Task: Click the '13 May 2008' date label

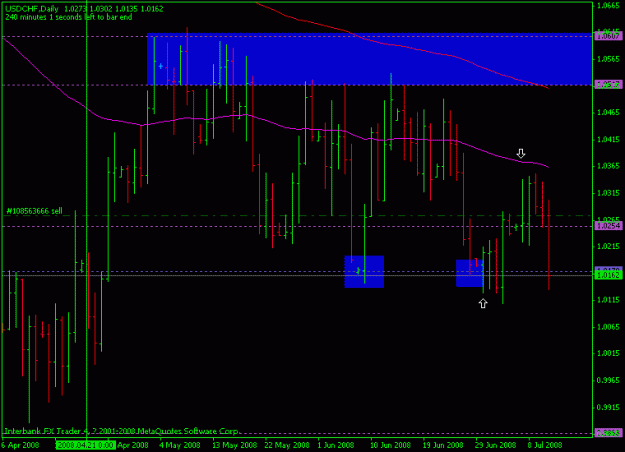Action: click(234, 445)
